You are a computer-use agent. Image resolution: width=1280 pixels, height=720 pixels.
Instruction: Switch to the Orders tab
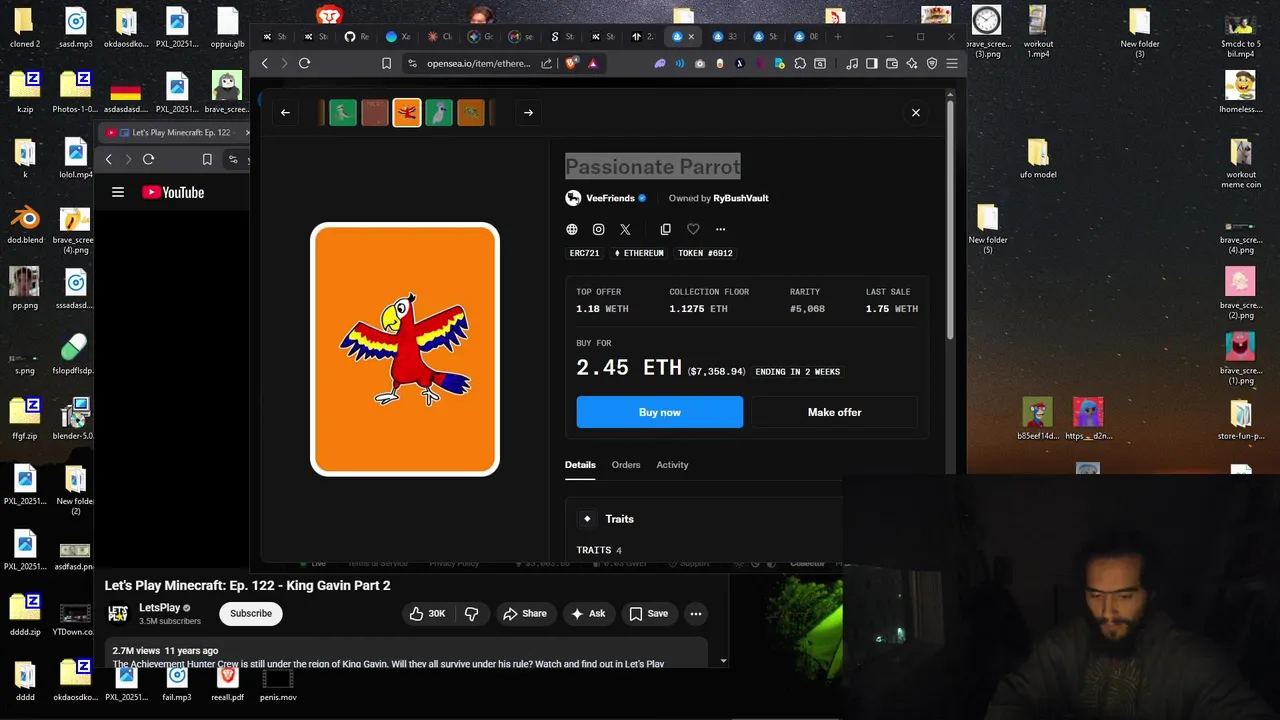(x=626, y=465)
